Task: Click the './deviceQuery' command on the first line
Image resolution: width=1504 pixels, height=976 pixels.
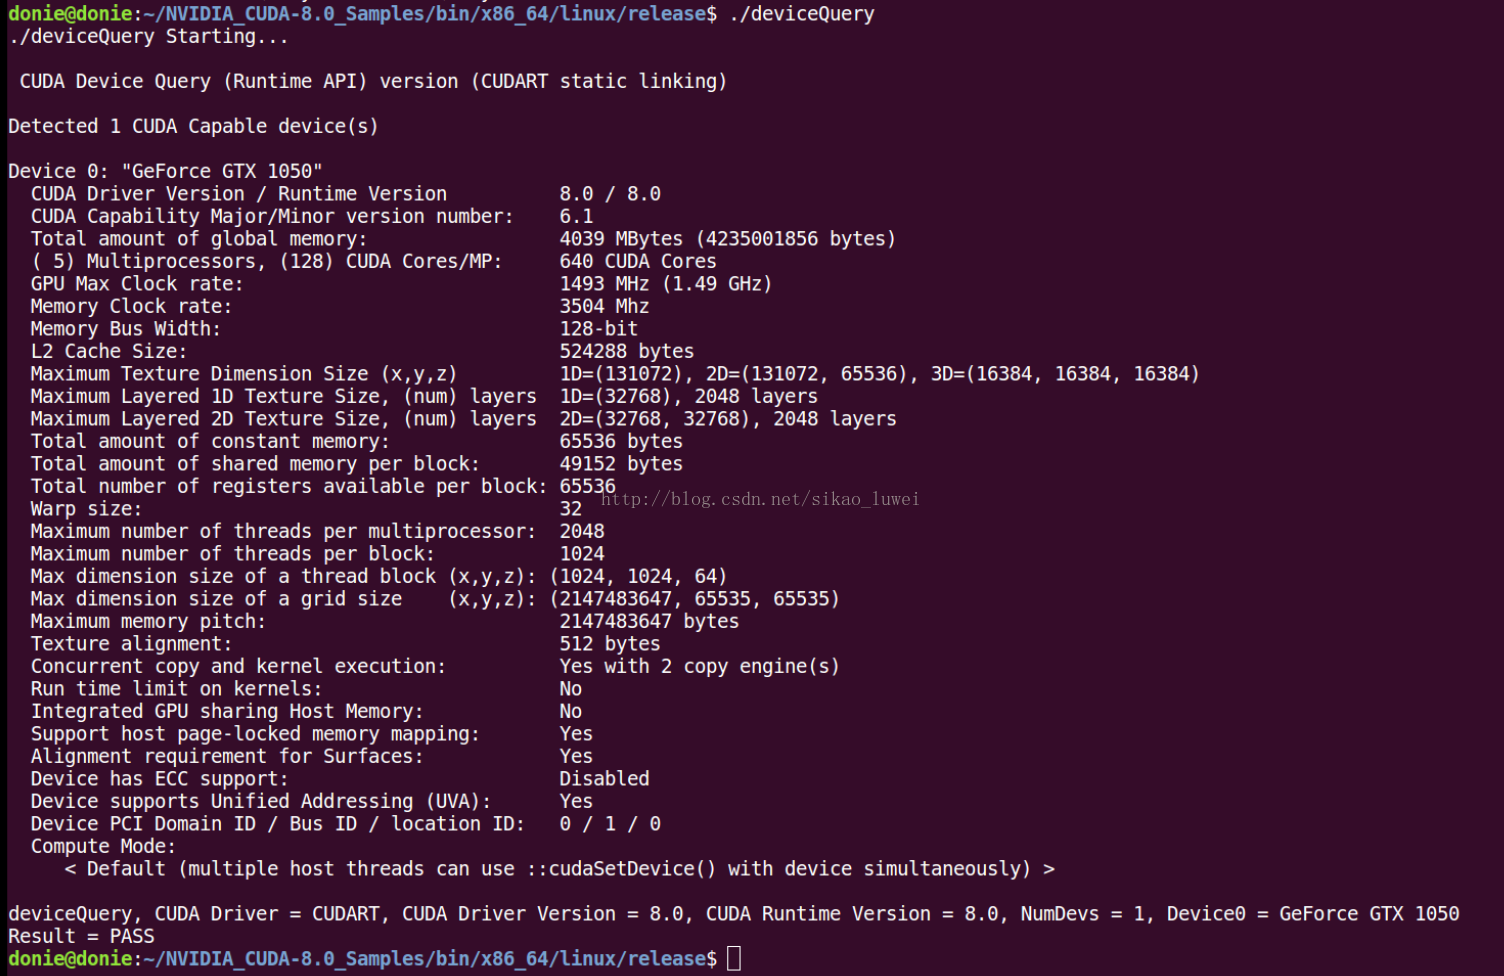Action: tap(802, 14)
